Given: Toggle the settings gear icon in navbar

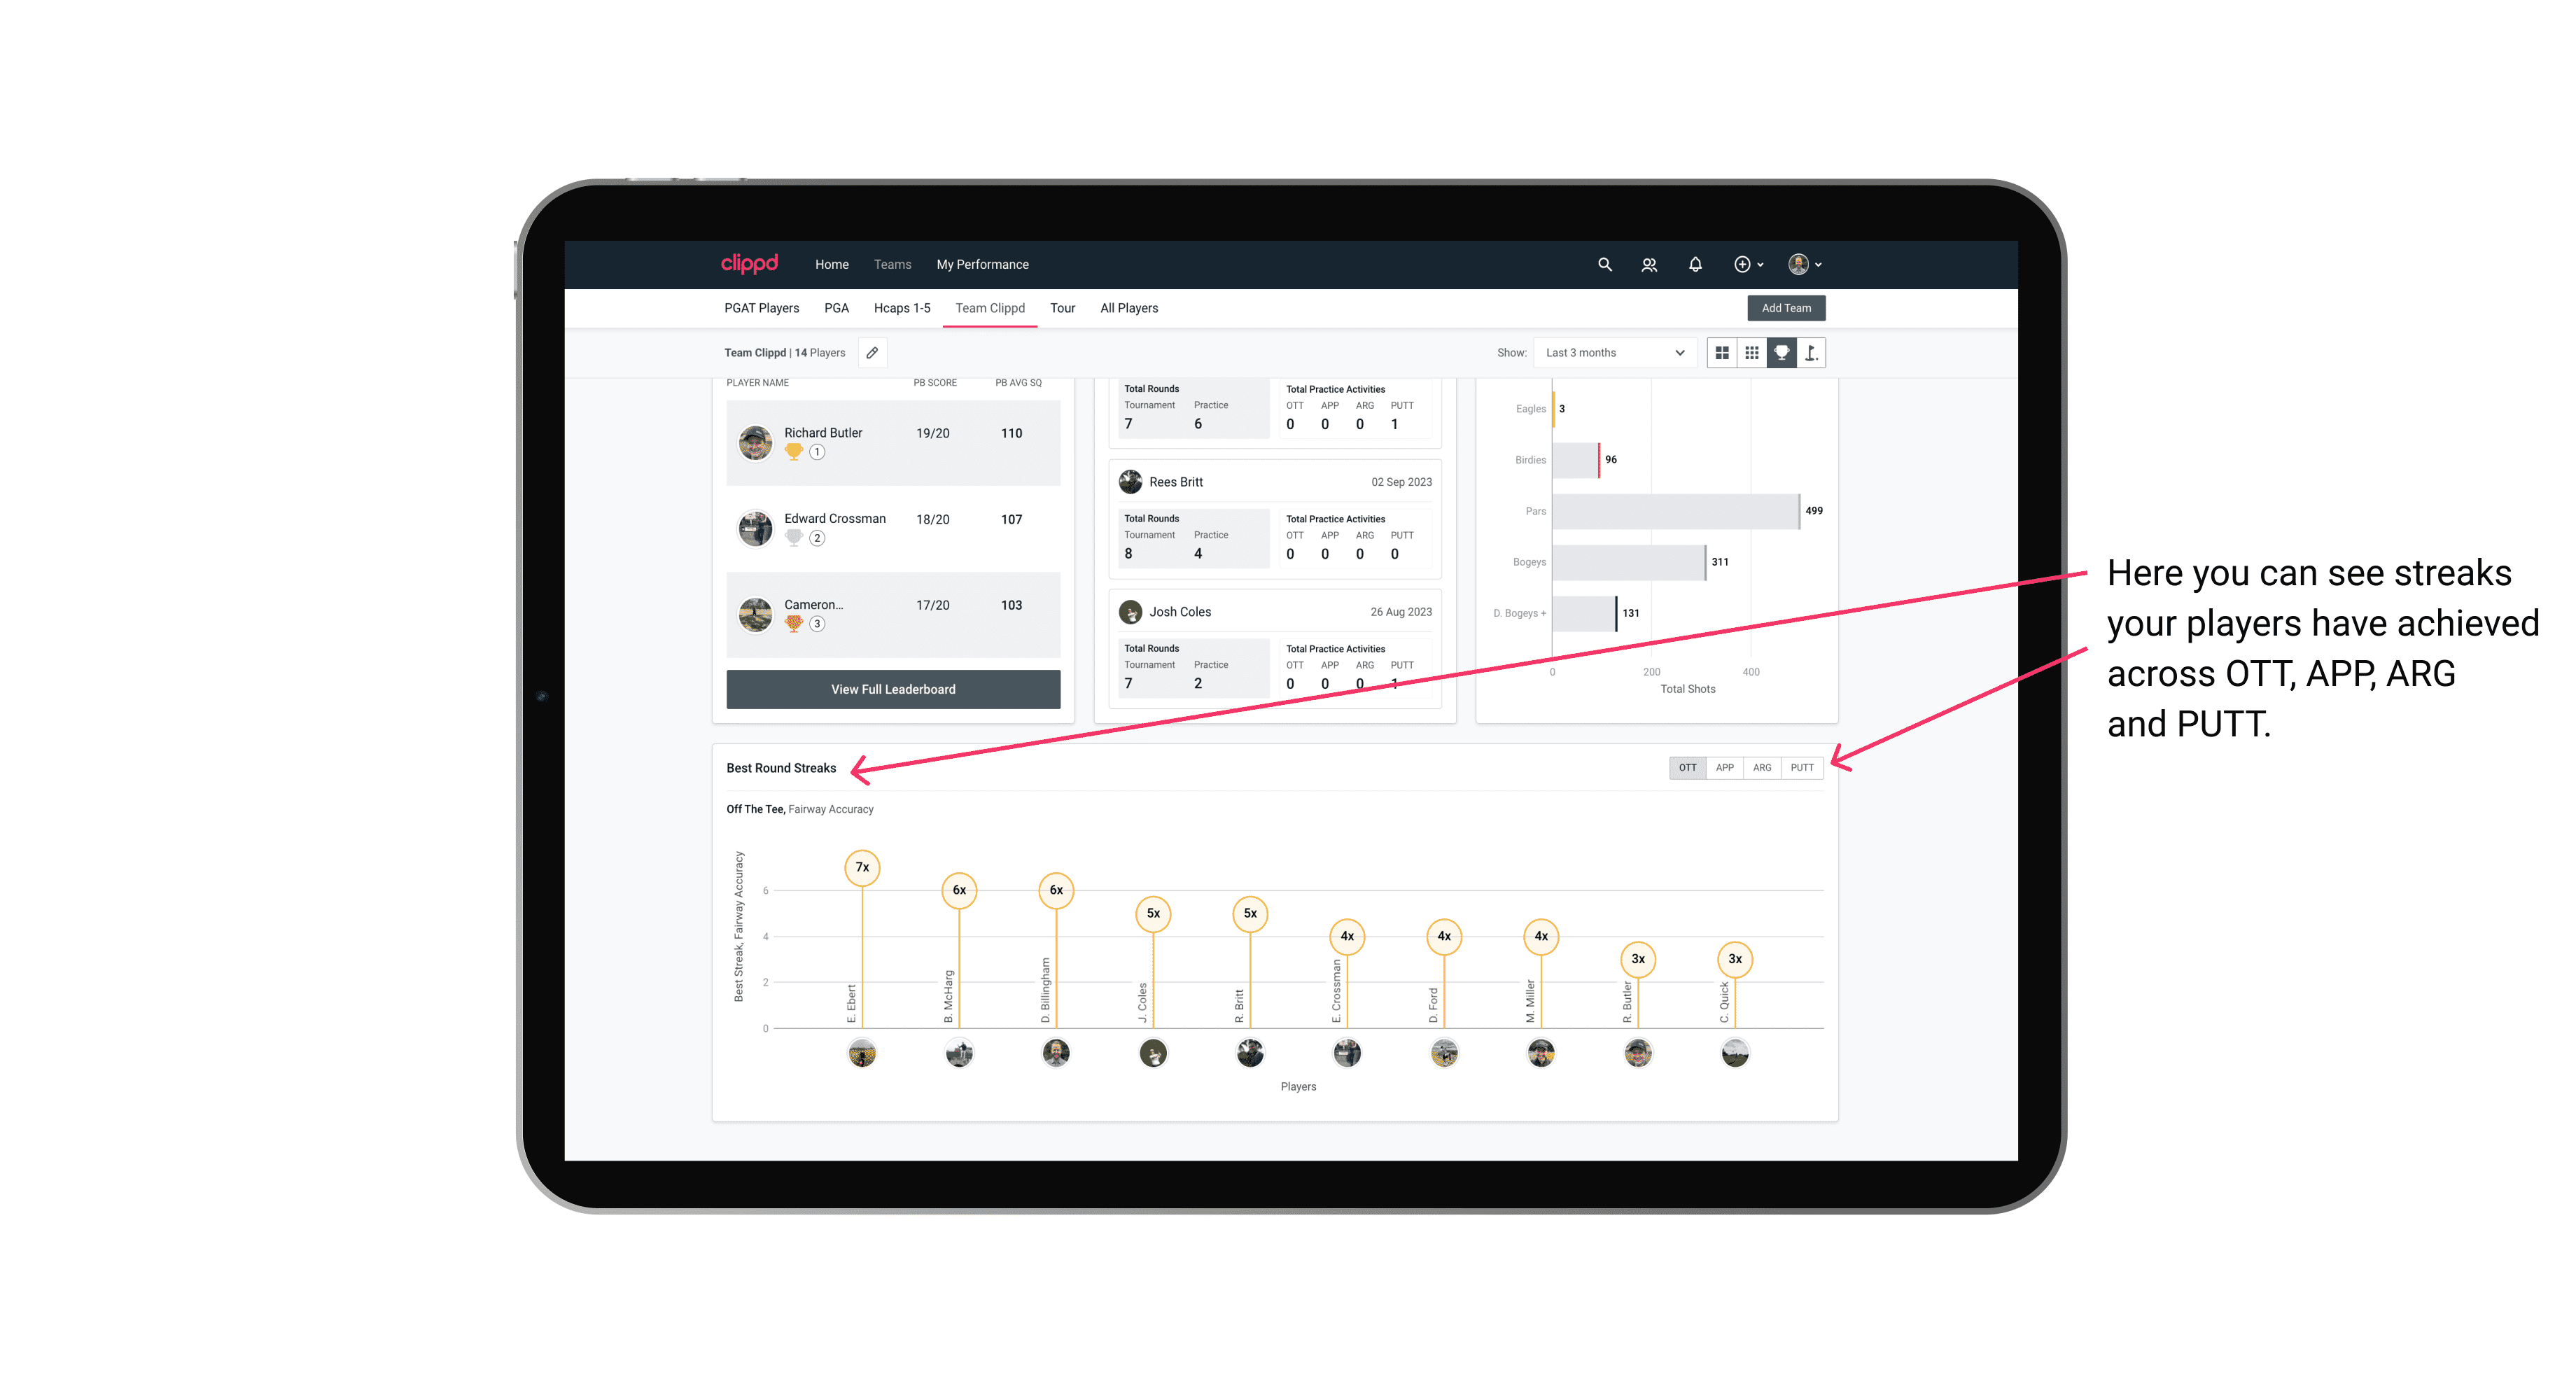Looking at the screenshot, I should coord(1742,265).
